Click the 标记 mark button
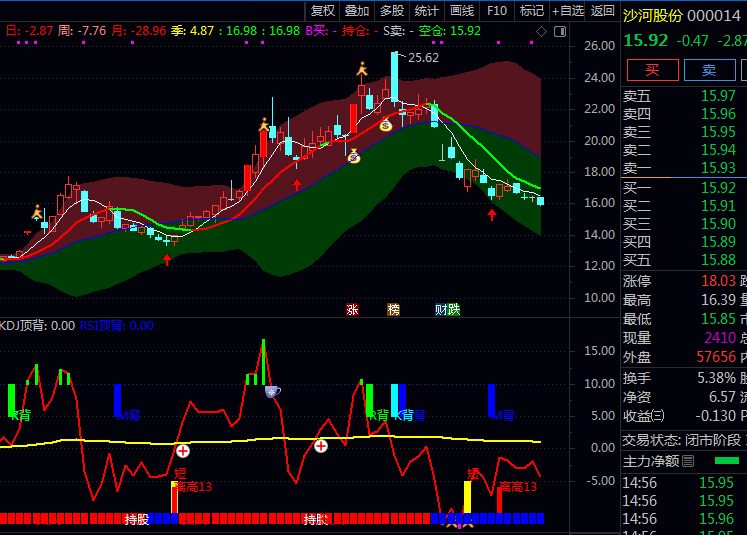 (532, 10)
